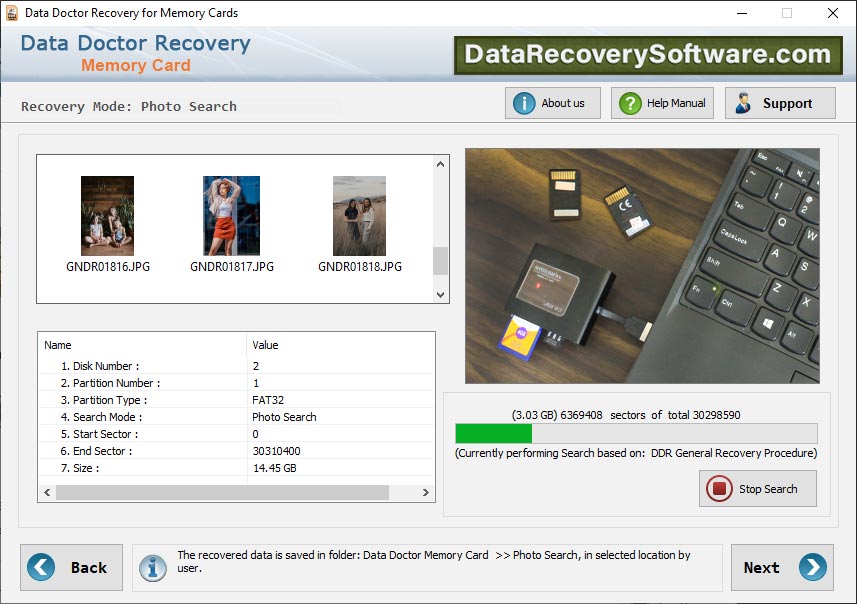Click the Data Doctor Recovery title bar icon
This screenshot has height=604, width=857.
[x=11, y=13]
